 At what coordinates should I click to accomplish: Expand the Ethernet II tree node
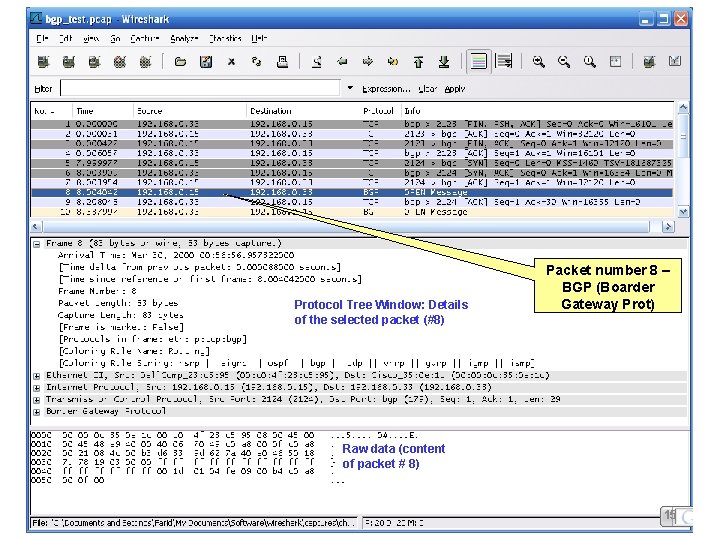(x=37, y=376)
